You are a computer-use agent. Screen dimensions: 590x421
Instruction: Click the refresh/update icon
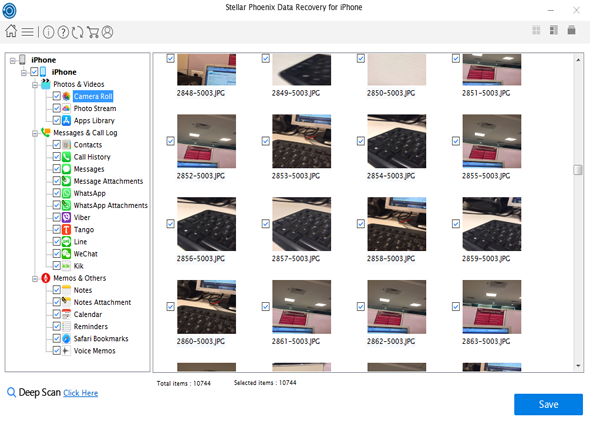[x=78, y=32]
